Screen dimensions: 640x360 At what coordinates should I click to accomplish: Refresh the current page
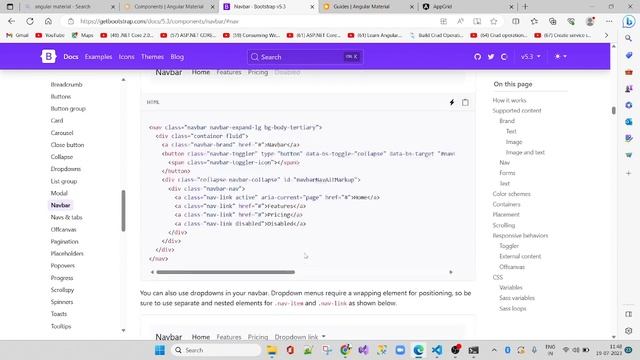click(x=30, y=21)
